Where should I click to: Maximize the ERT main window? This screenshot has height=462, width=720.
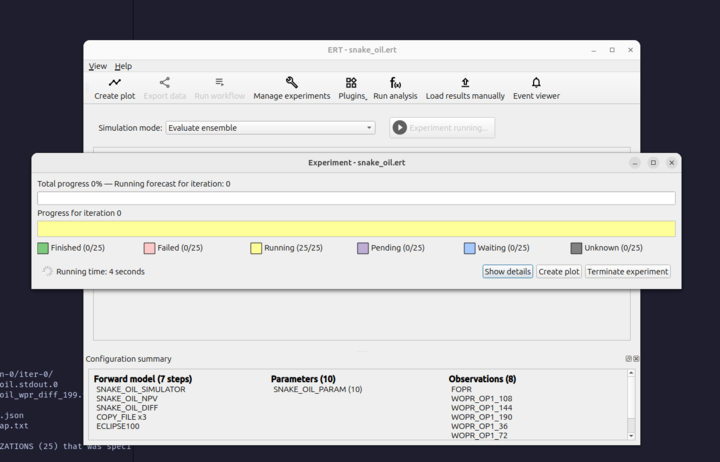pos(612,50)
